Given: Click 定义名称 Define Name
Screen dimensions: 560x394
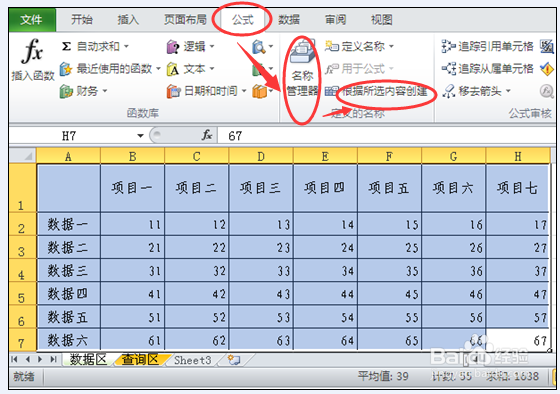Looking at the screenshot, I should [x=359, y=46].
